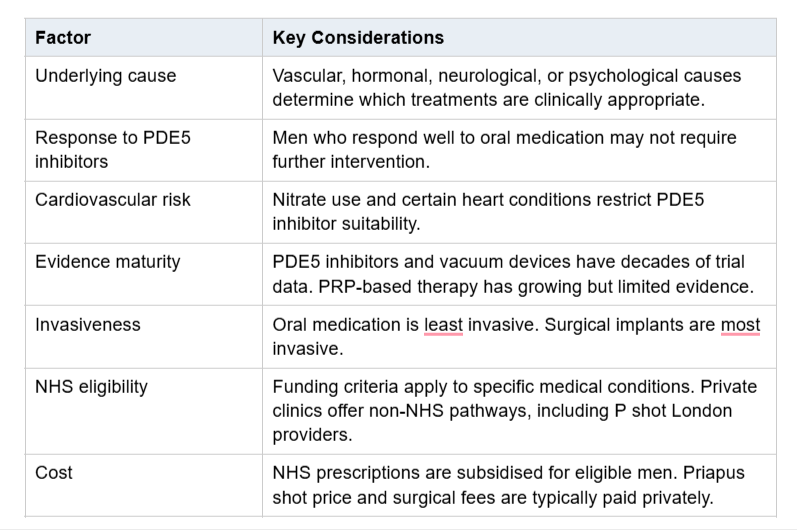Select the Underlying cause cell
The width and height of the screenshot is (797, 530).
pos(144,88)
